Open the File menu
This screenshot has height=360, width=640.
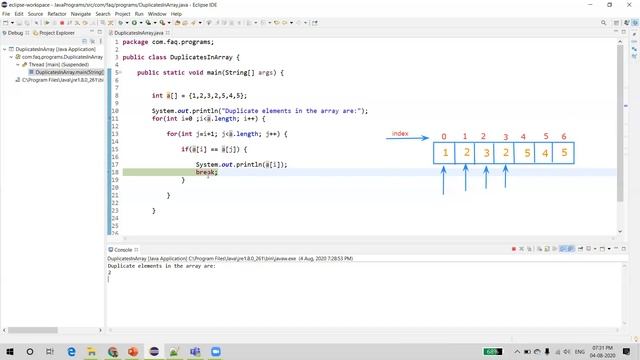pos(6,14)
